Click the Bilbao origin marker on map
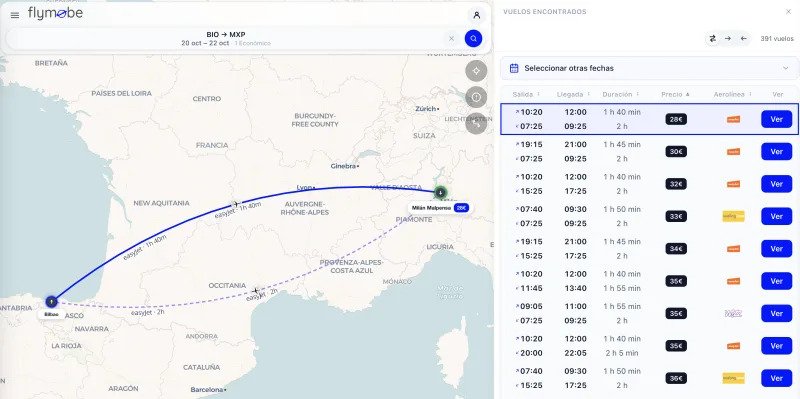 51,302
